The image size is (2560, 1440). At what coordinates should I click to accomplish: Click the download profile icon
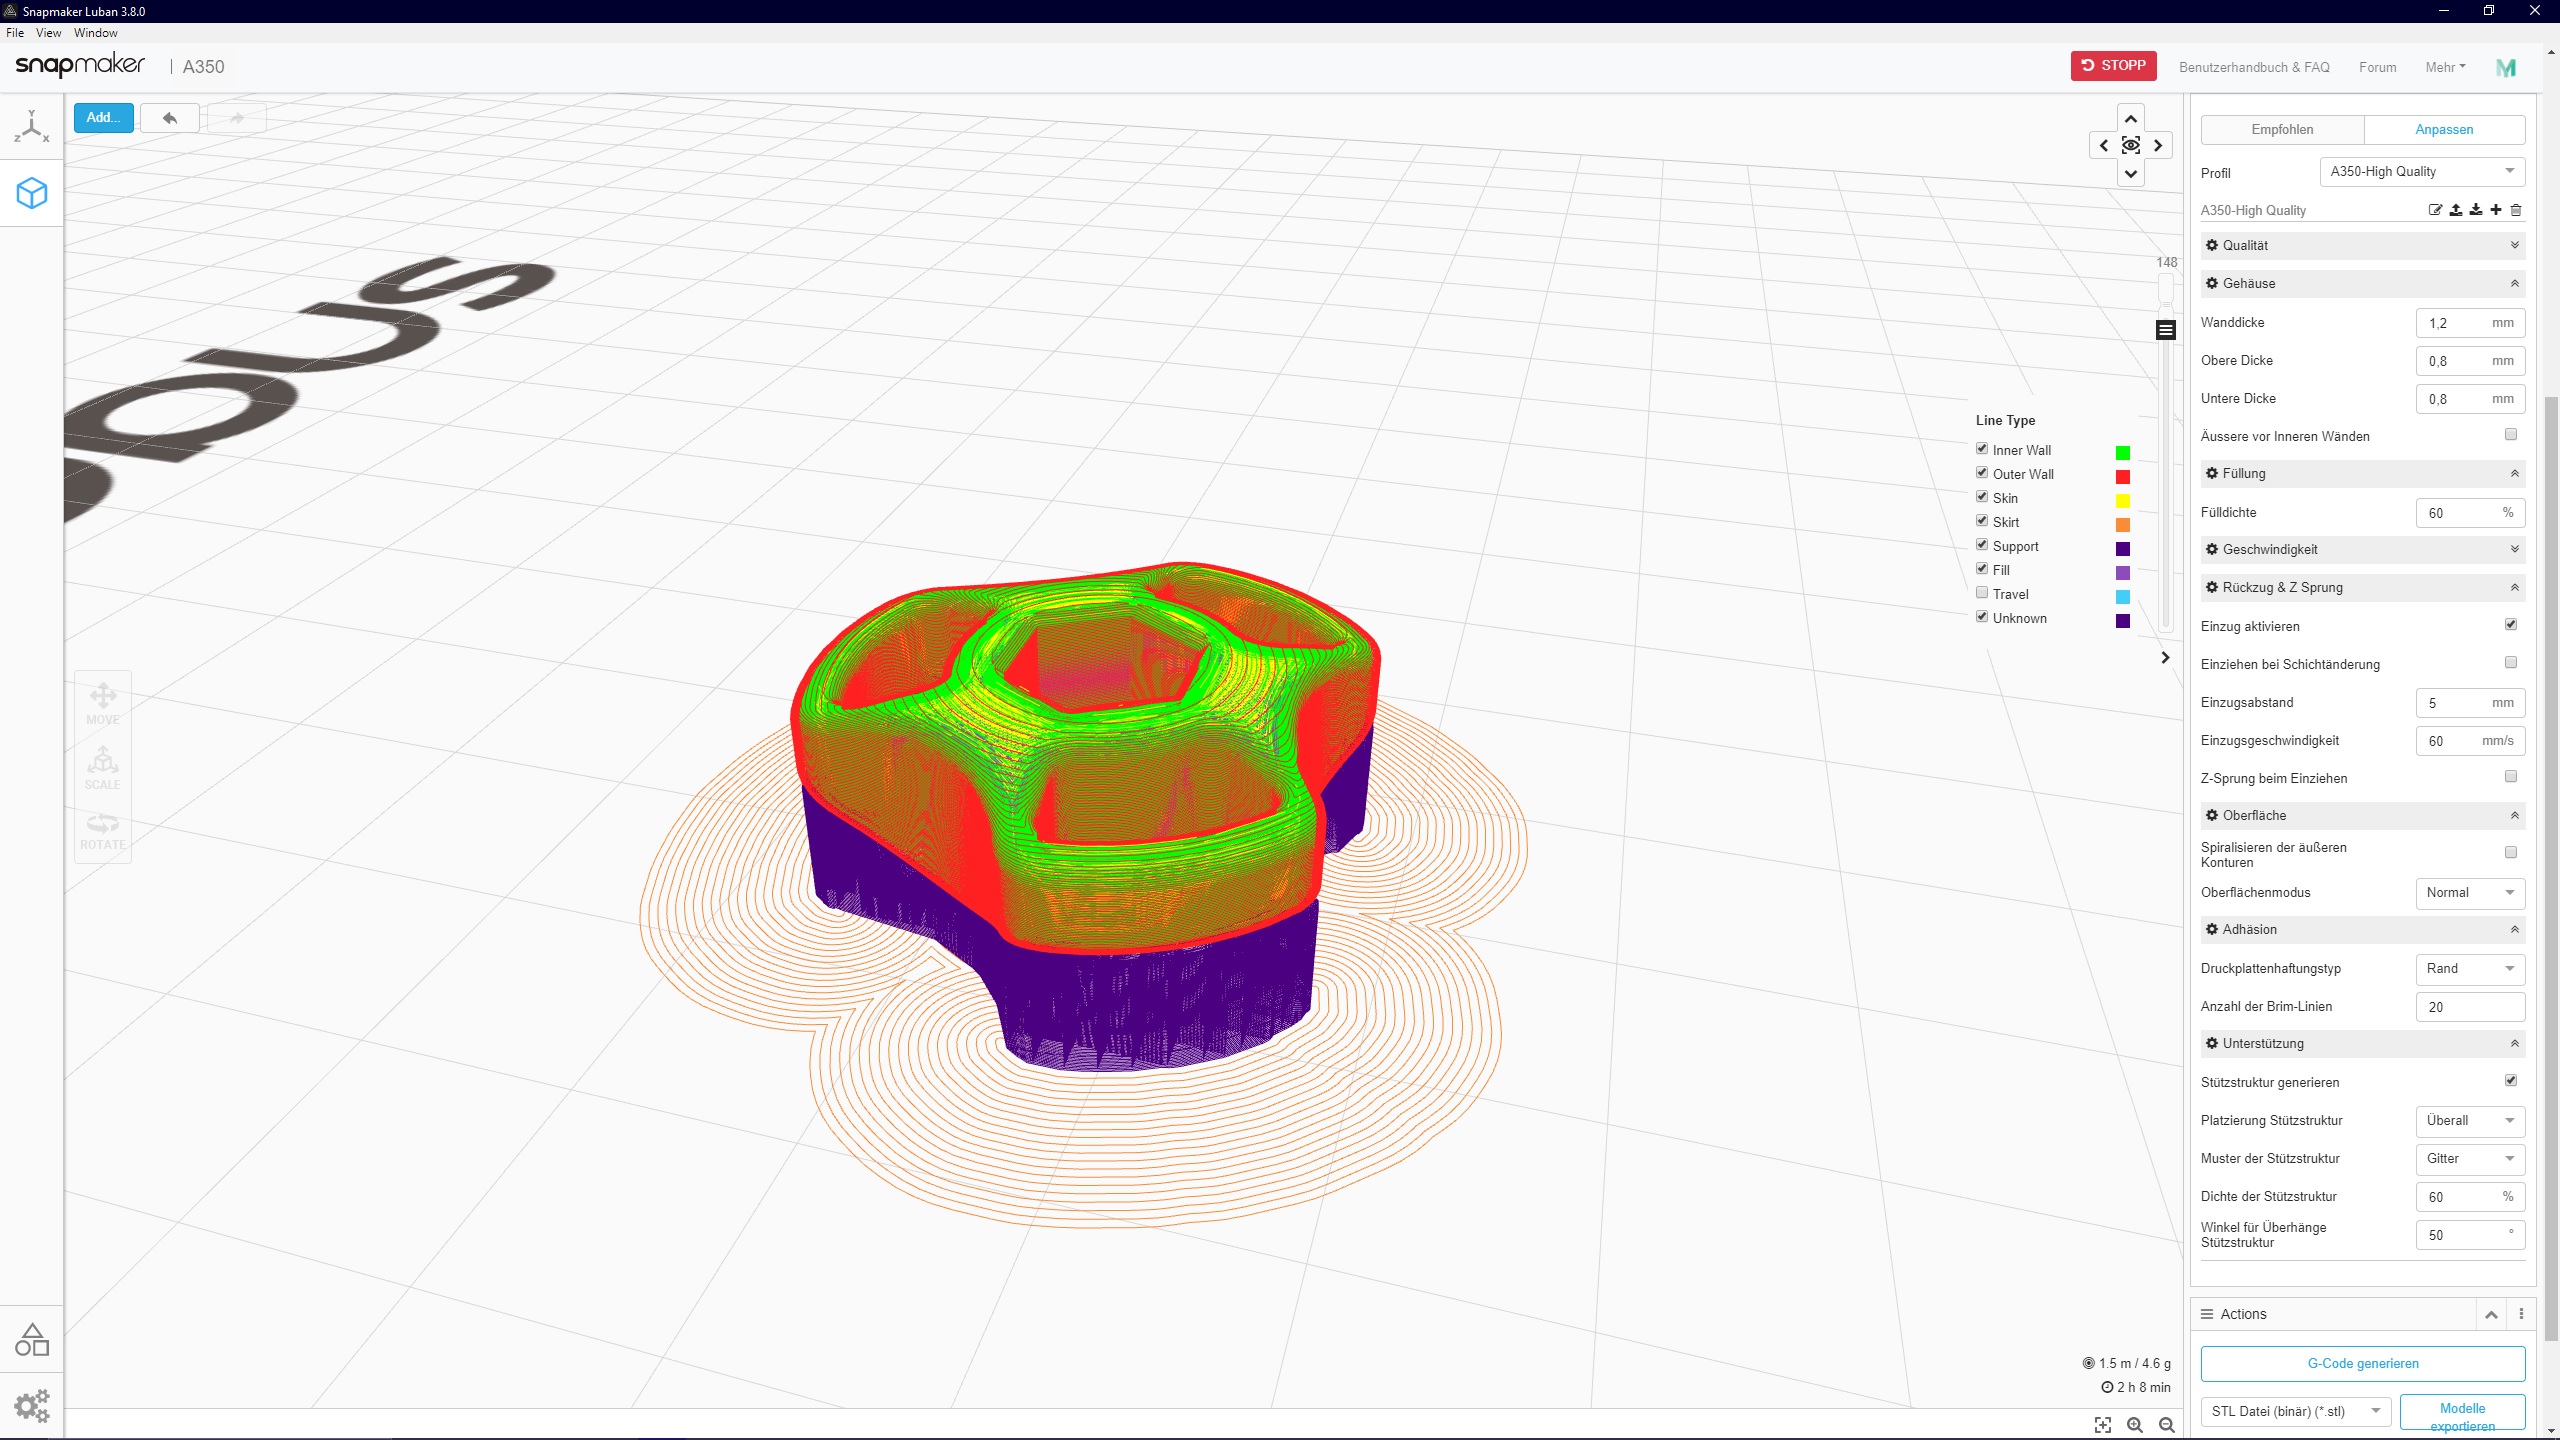pyautogui.click(x=2476, y=210)
